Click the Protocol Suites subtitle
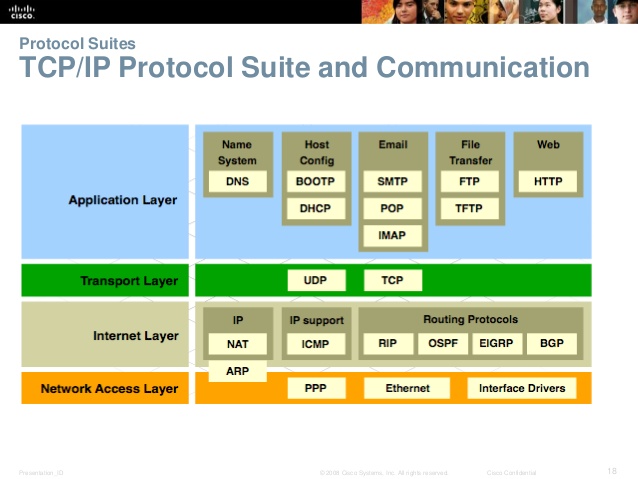This screenshot has height=479, width=638. [77, 44]
